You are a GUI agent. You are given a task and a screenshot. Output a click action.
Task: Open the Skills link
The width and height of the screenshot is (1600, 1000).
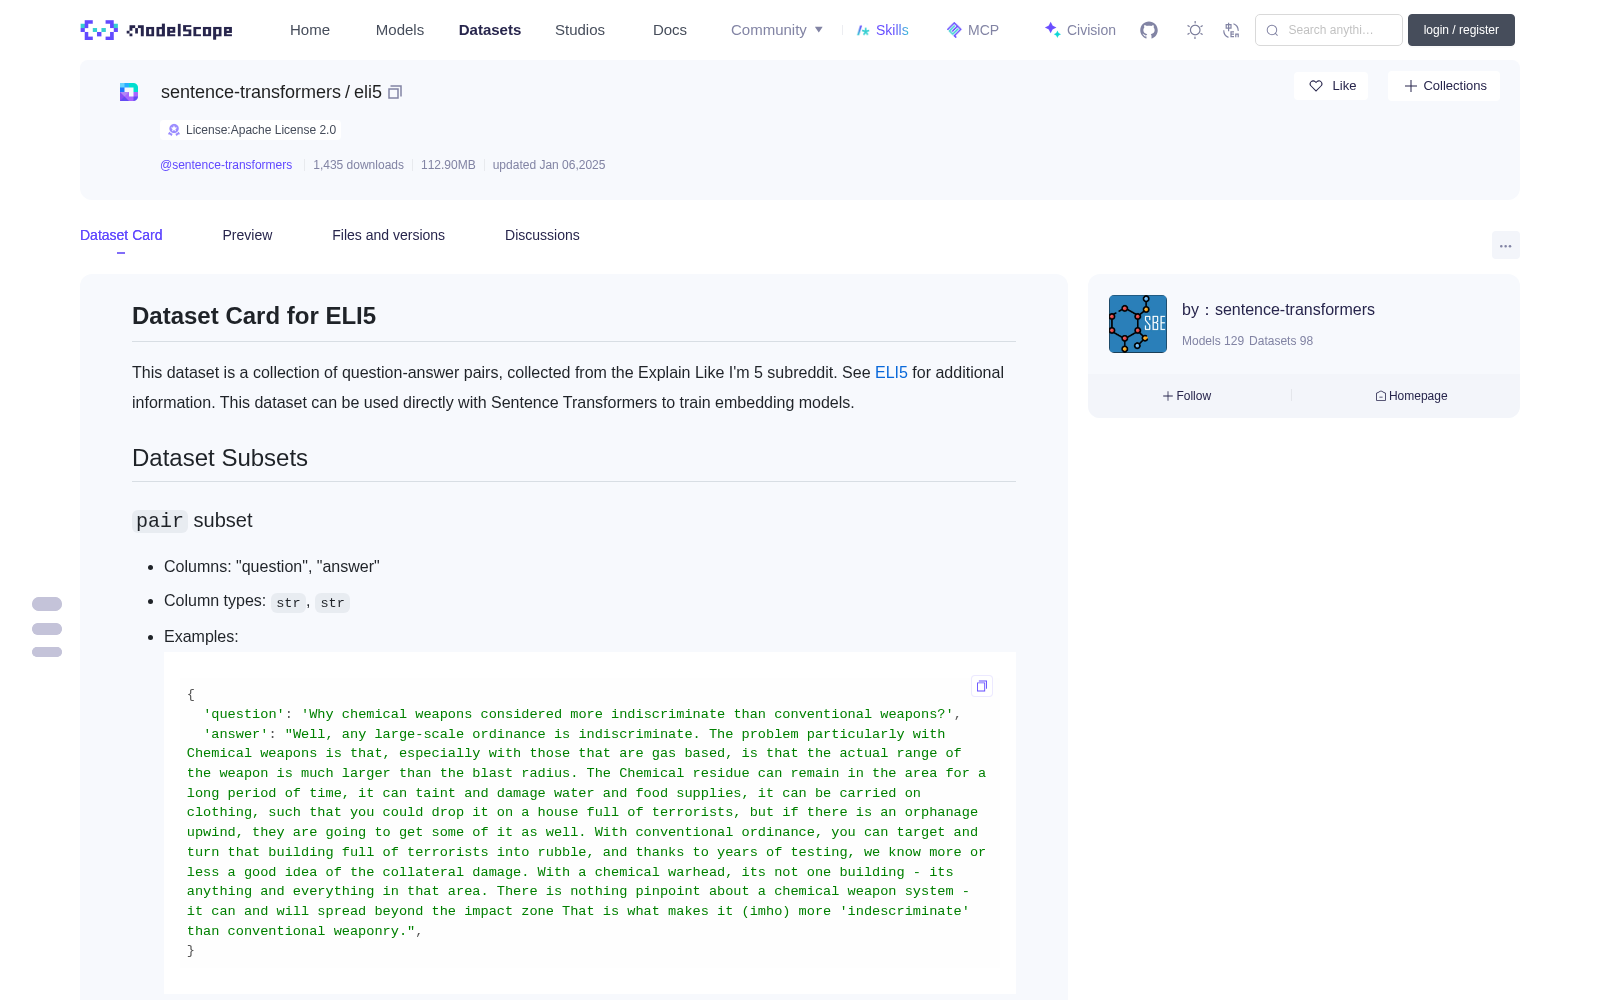pyautogui.click(x=883, y=30)
